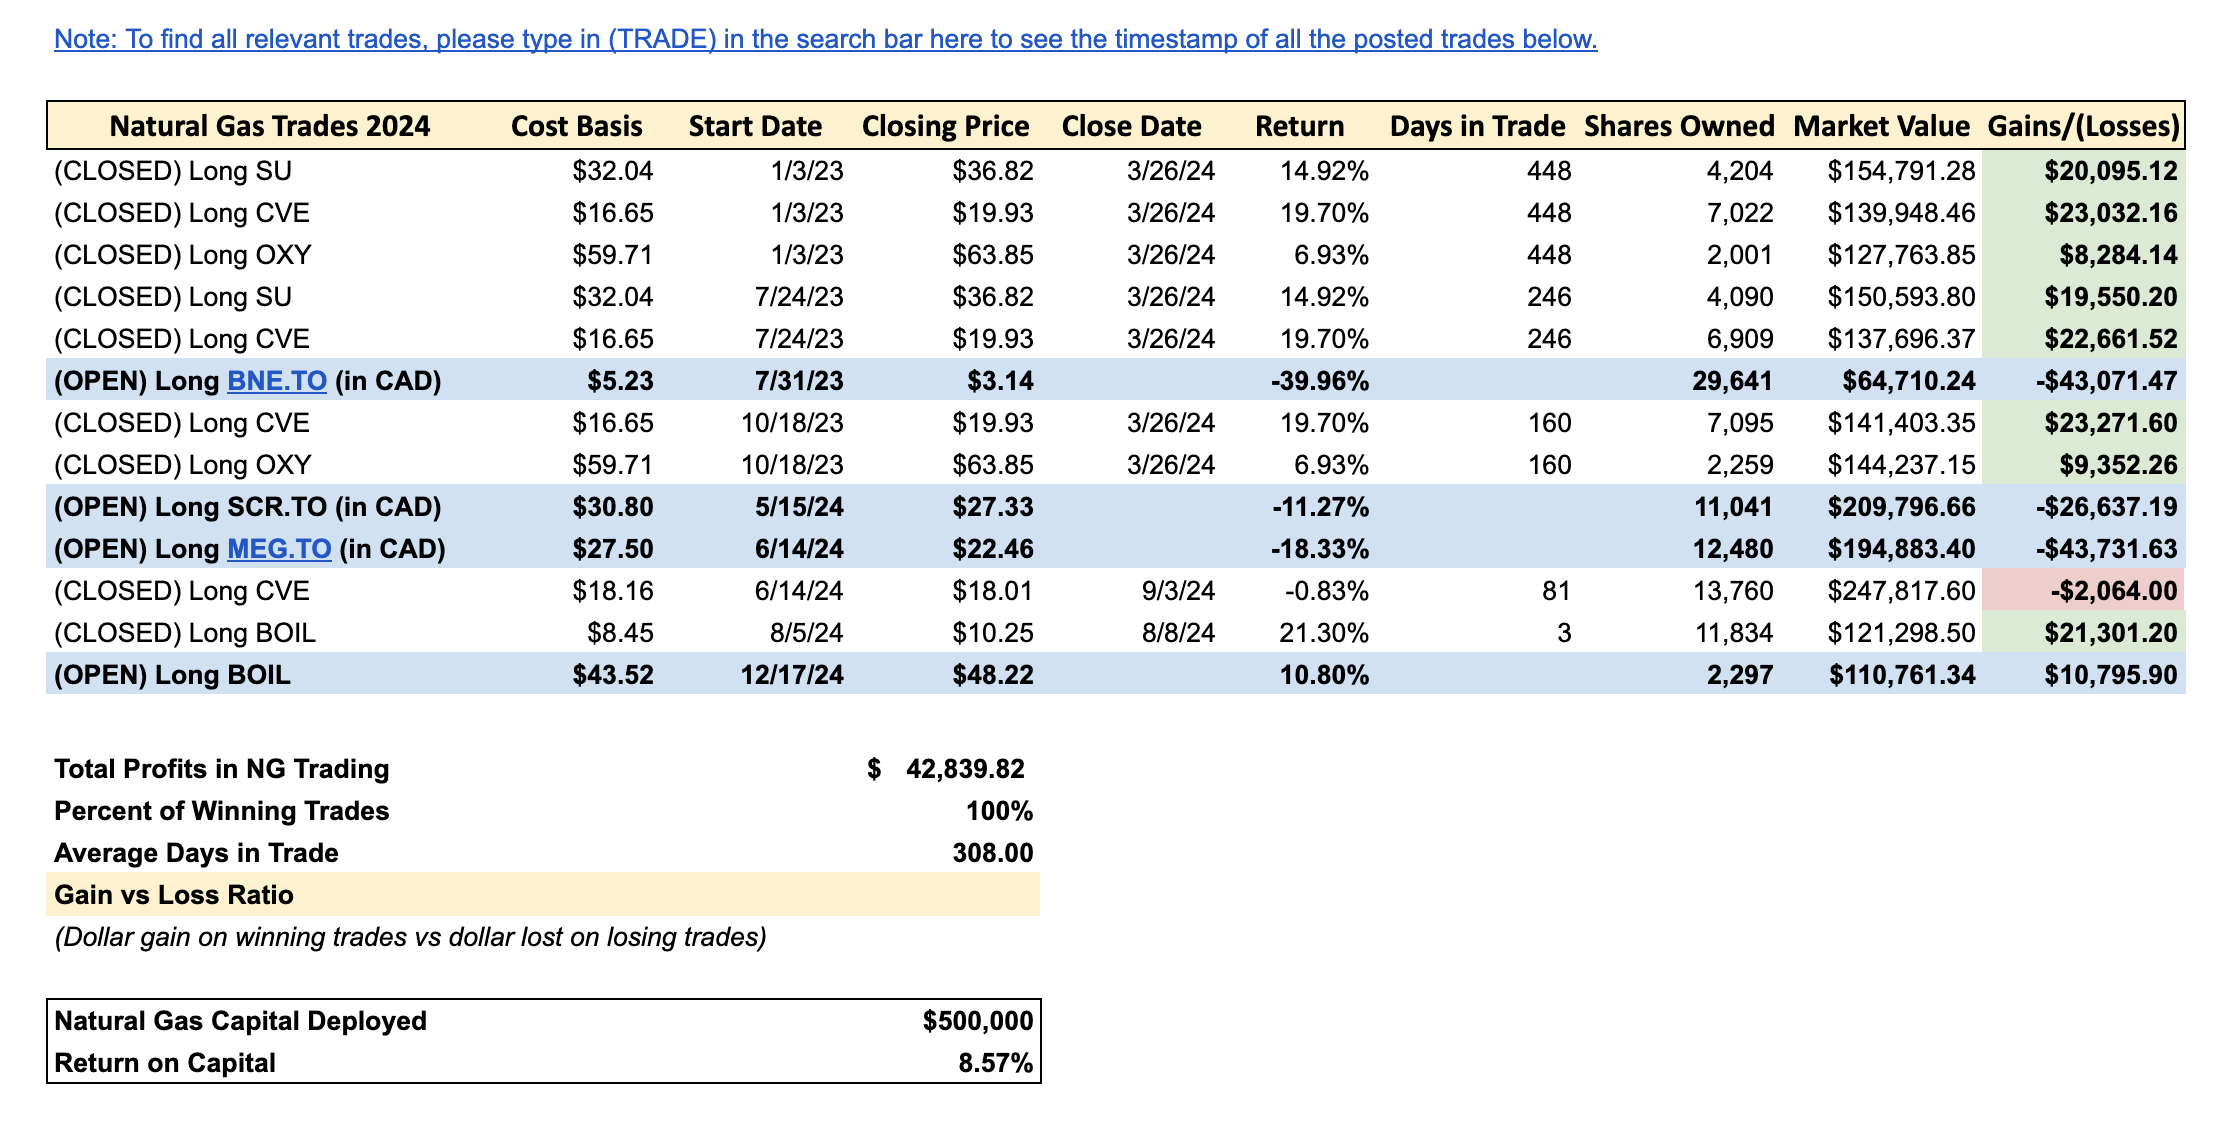The image size is (2216, 1126).
Task: Select the (OPEN) Long BOIL row label
Action: point(172,675)
